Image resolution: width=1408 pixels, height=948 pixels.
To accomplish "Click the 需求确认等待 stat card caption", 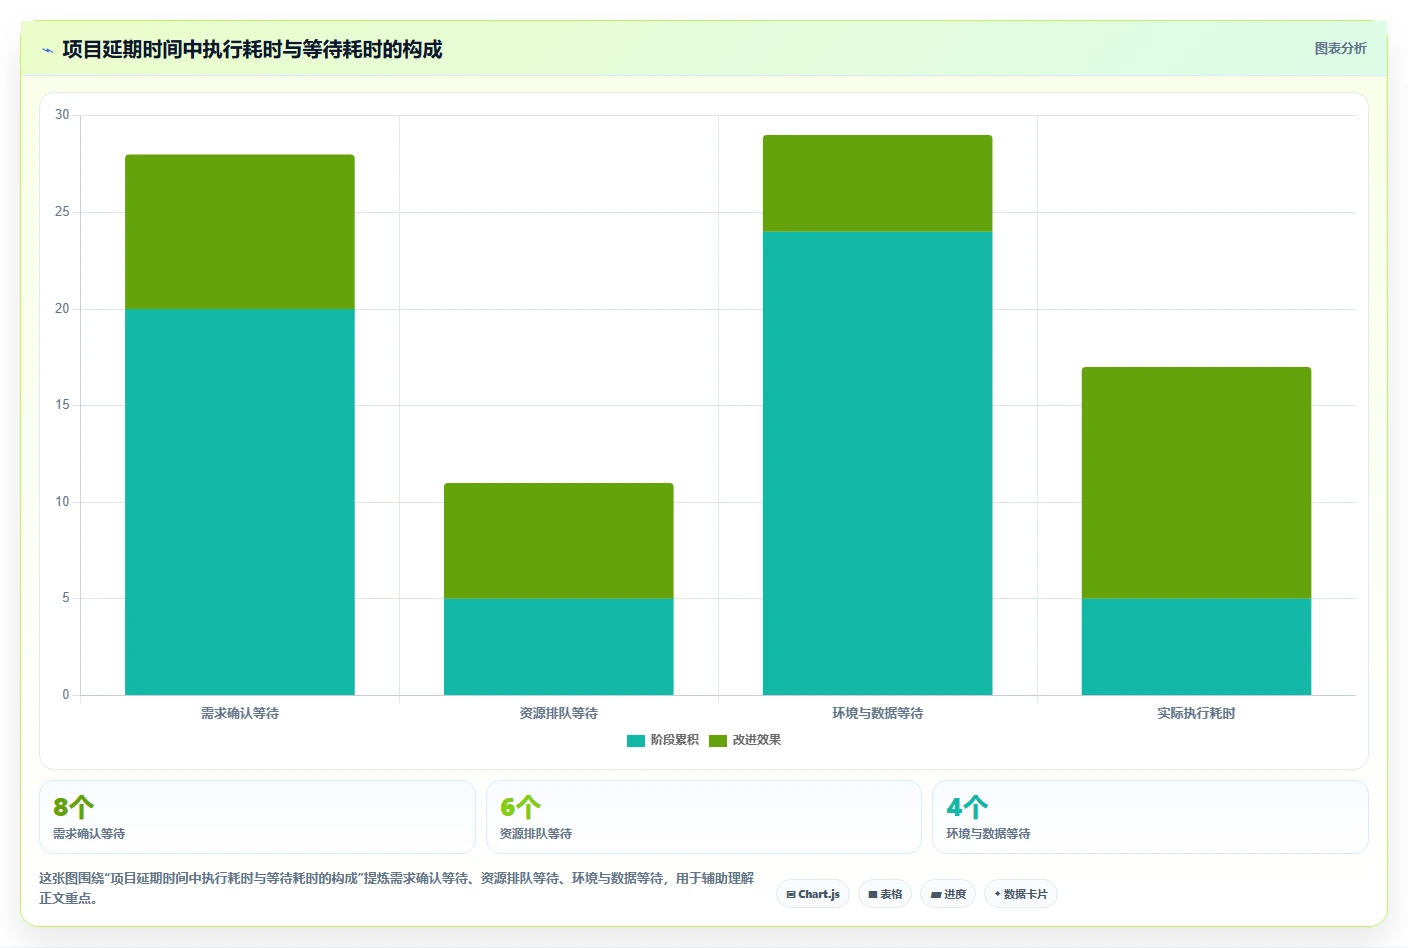I will pos(89,833).
